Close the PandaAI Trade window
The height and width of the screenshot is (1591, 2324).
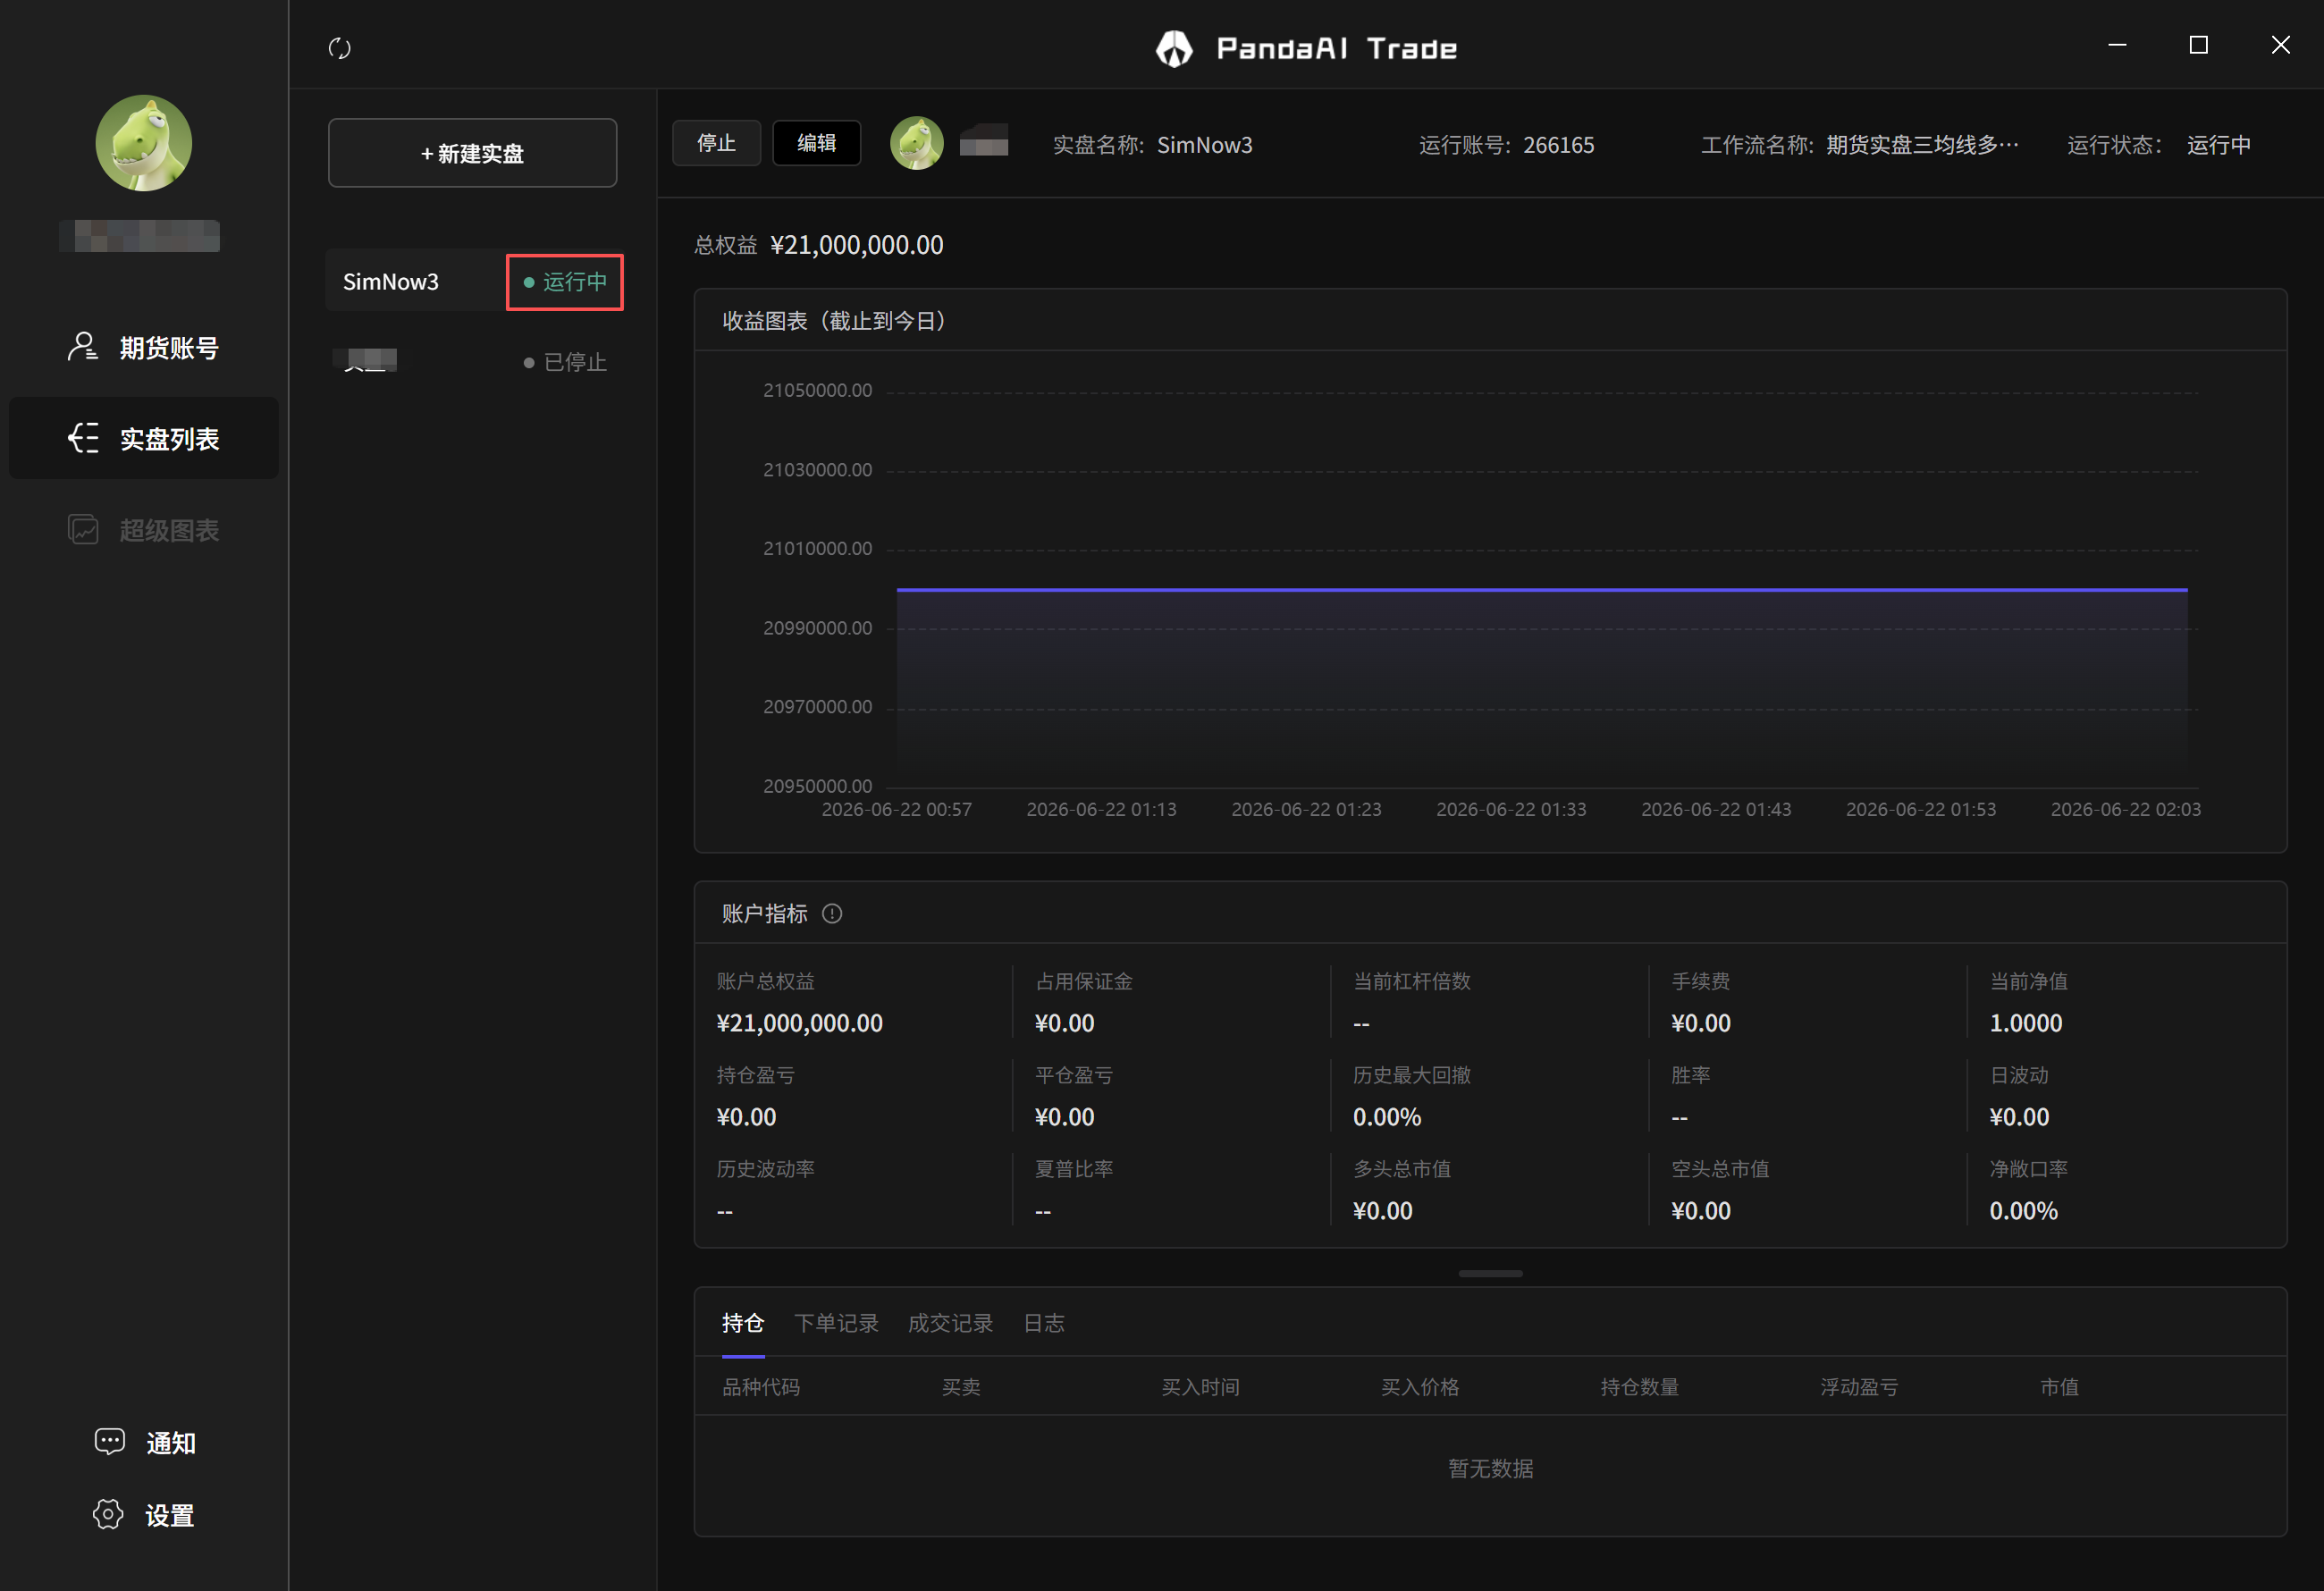click(x=2280, y=45)
